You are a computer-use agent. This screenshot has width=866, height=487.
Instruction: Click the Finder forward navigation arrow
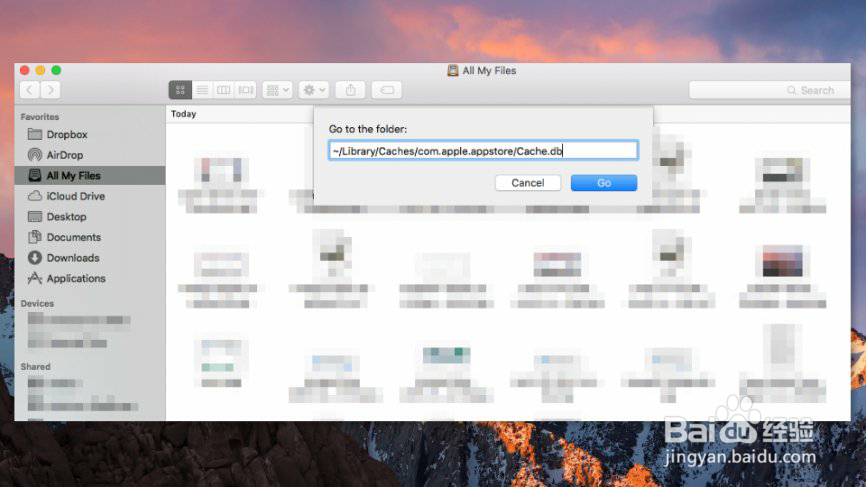(50, 90)
